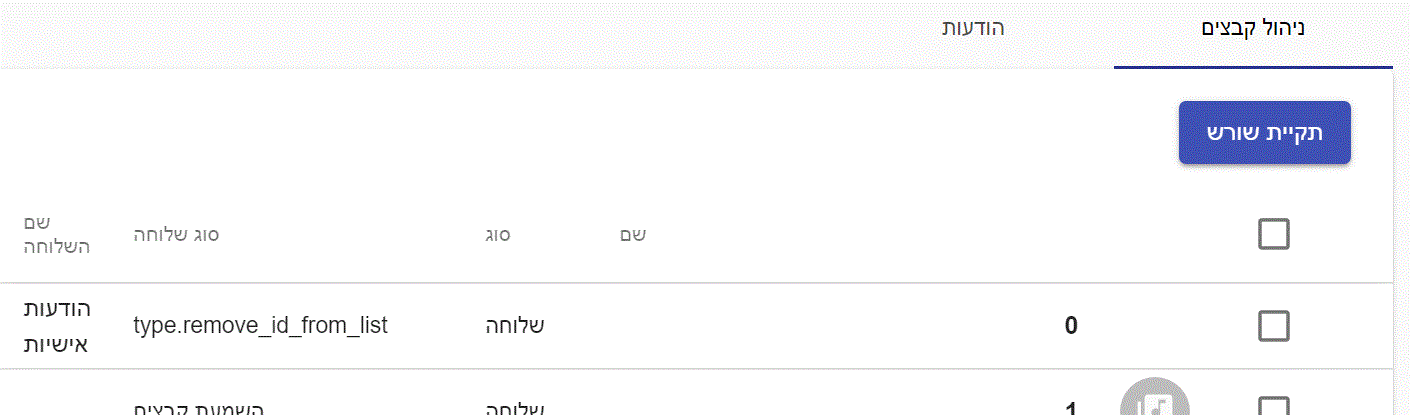The width and height of the screenshot is (1411, 415).
Task: Click the music note file icon
Action: [1154, 402]
